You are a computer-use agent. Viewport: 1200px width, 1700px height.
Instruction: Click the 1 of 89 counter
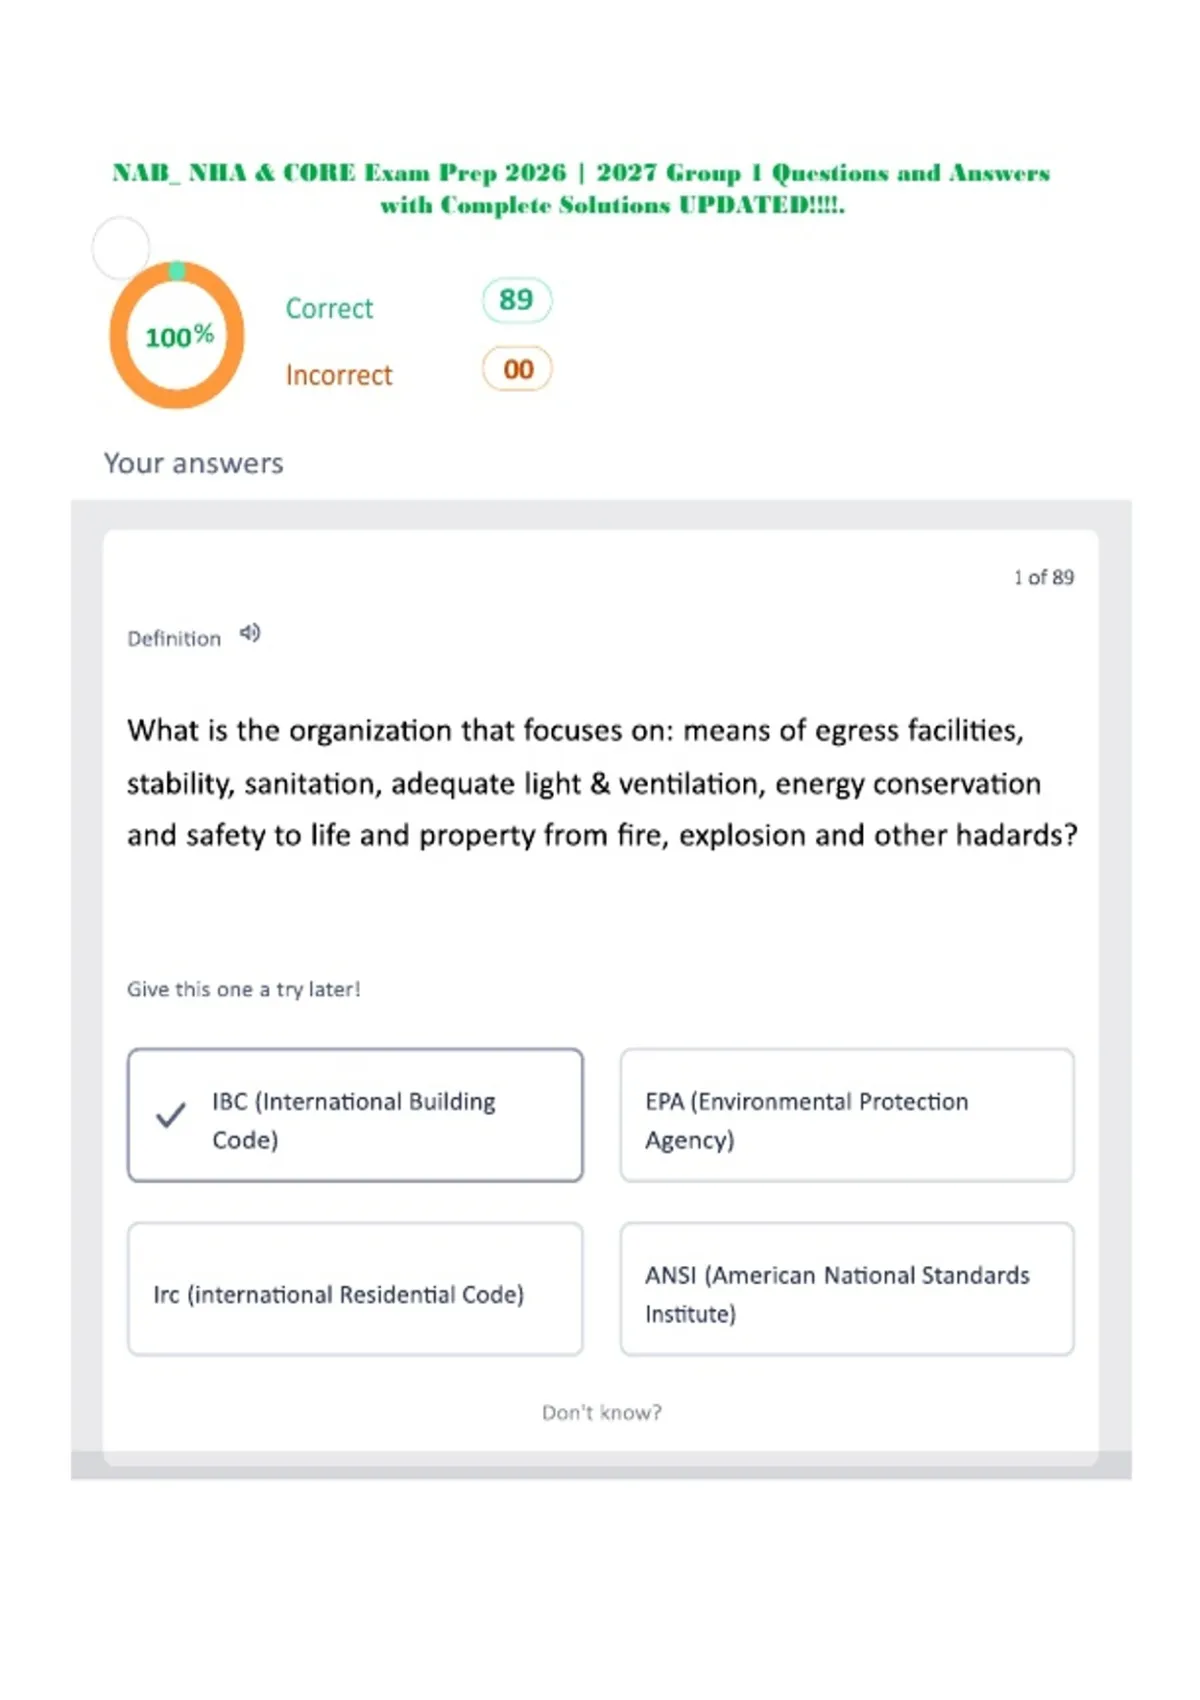1044,577
